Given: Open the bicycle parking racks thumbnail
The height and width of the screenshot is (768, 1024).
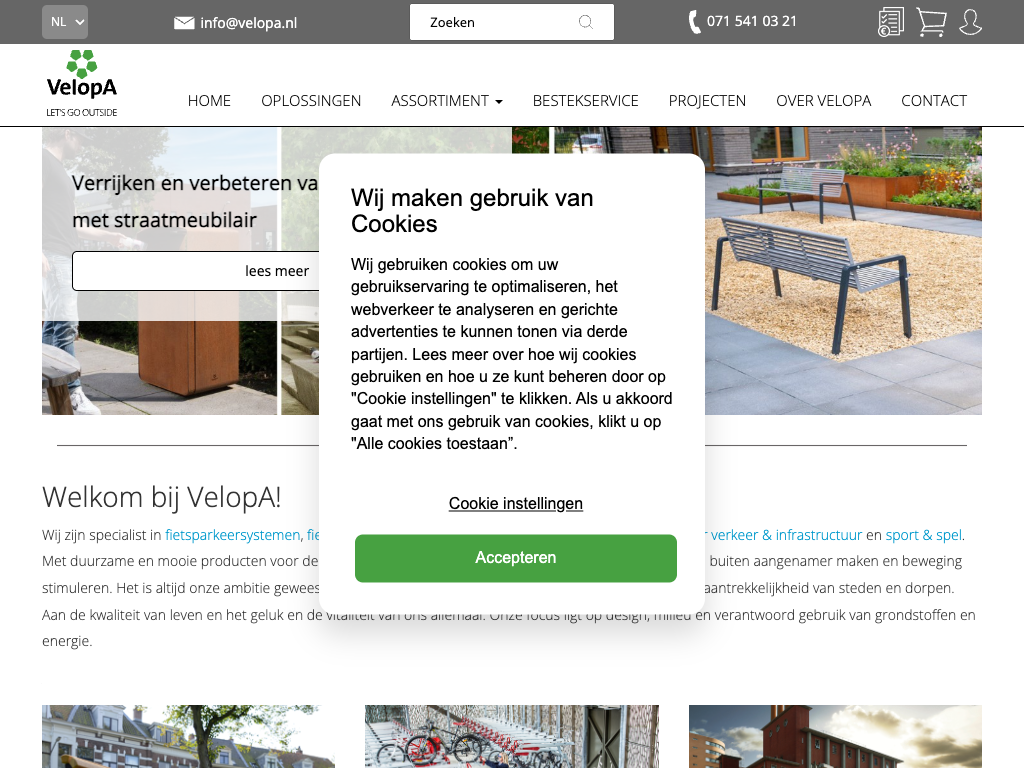Looking at the screenshot, I should coord(511,736).
